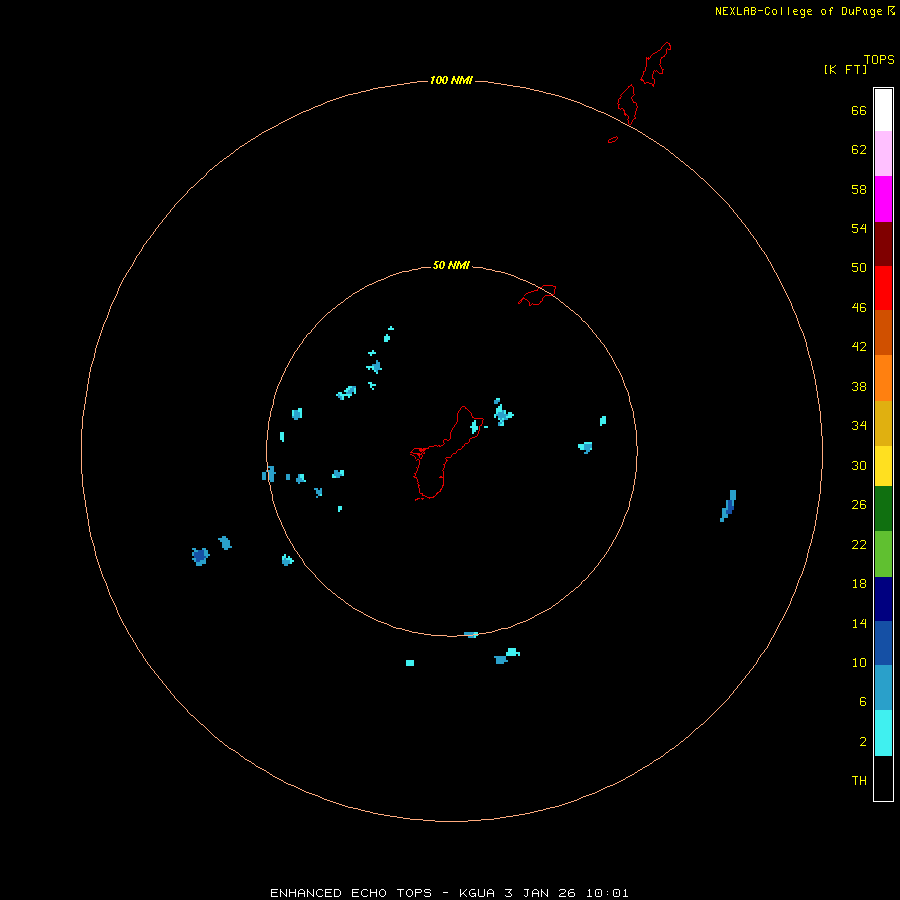Click the white swatch in the TOPS legend
The image size is (900, 900).
tap(883, 110)
